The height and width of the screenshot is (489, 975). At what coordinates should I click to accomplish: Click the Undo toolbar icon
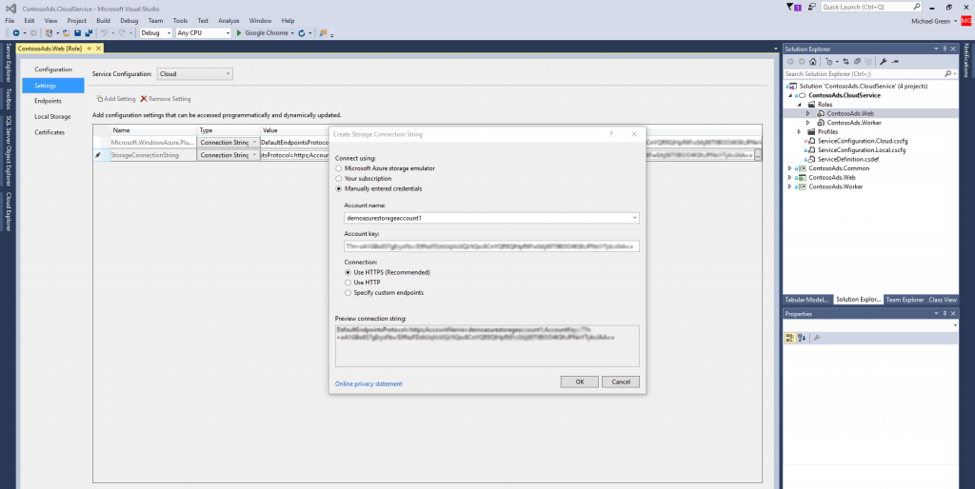pyautogui.click(x=104, y=33)
